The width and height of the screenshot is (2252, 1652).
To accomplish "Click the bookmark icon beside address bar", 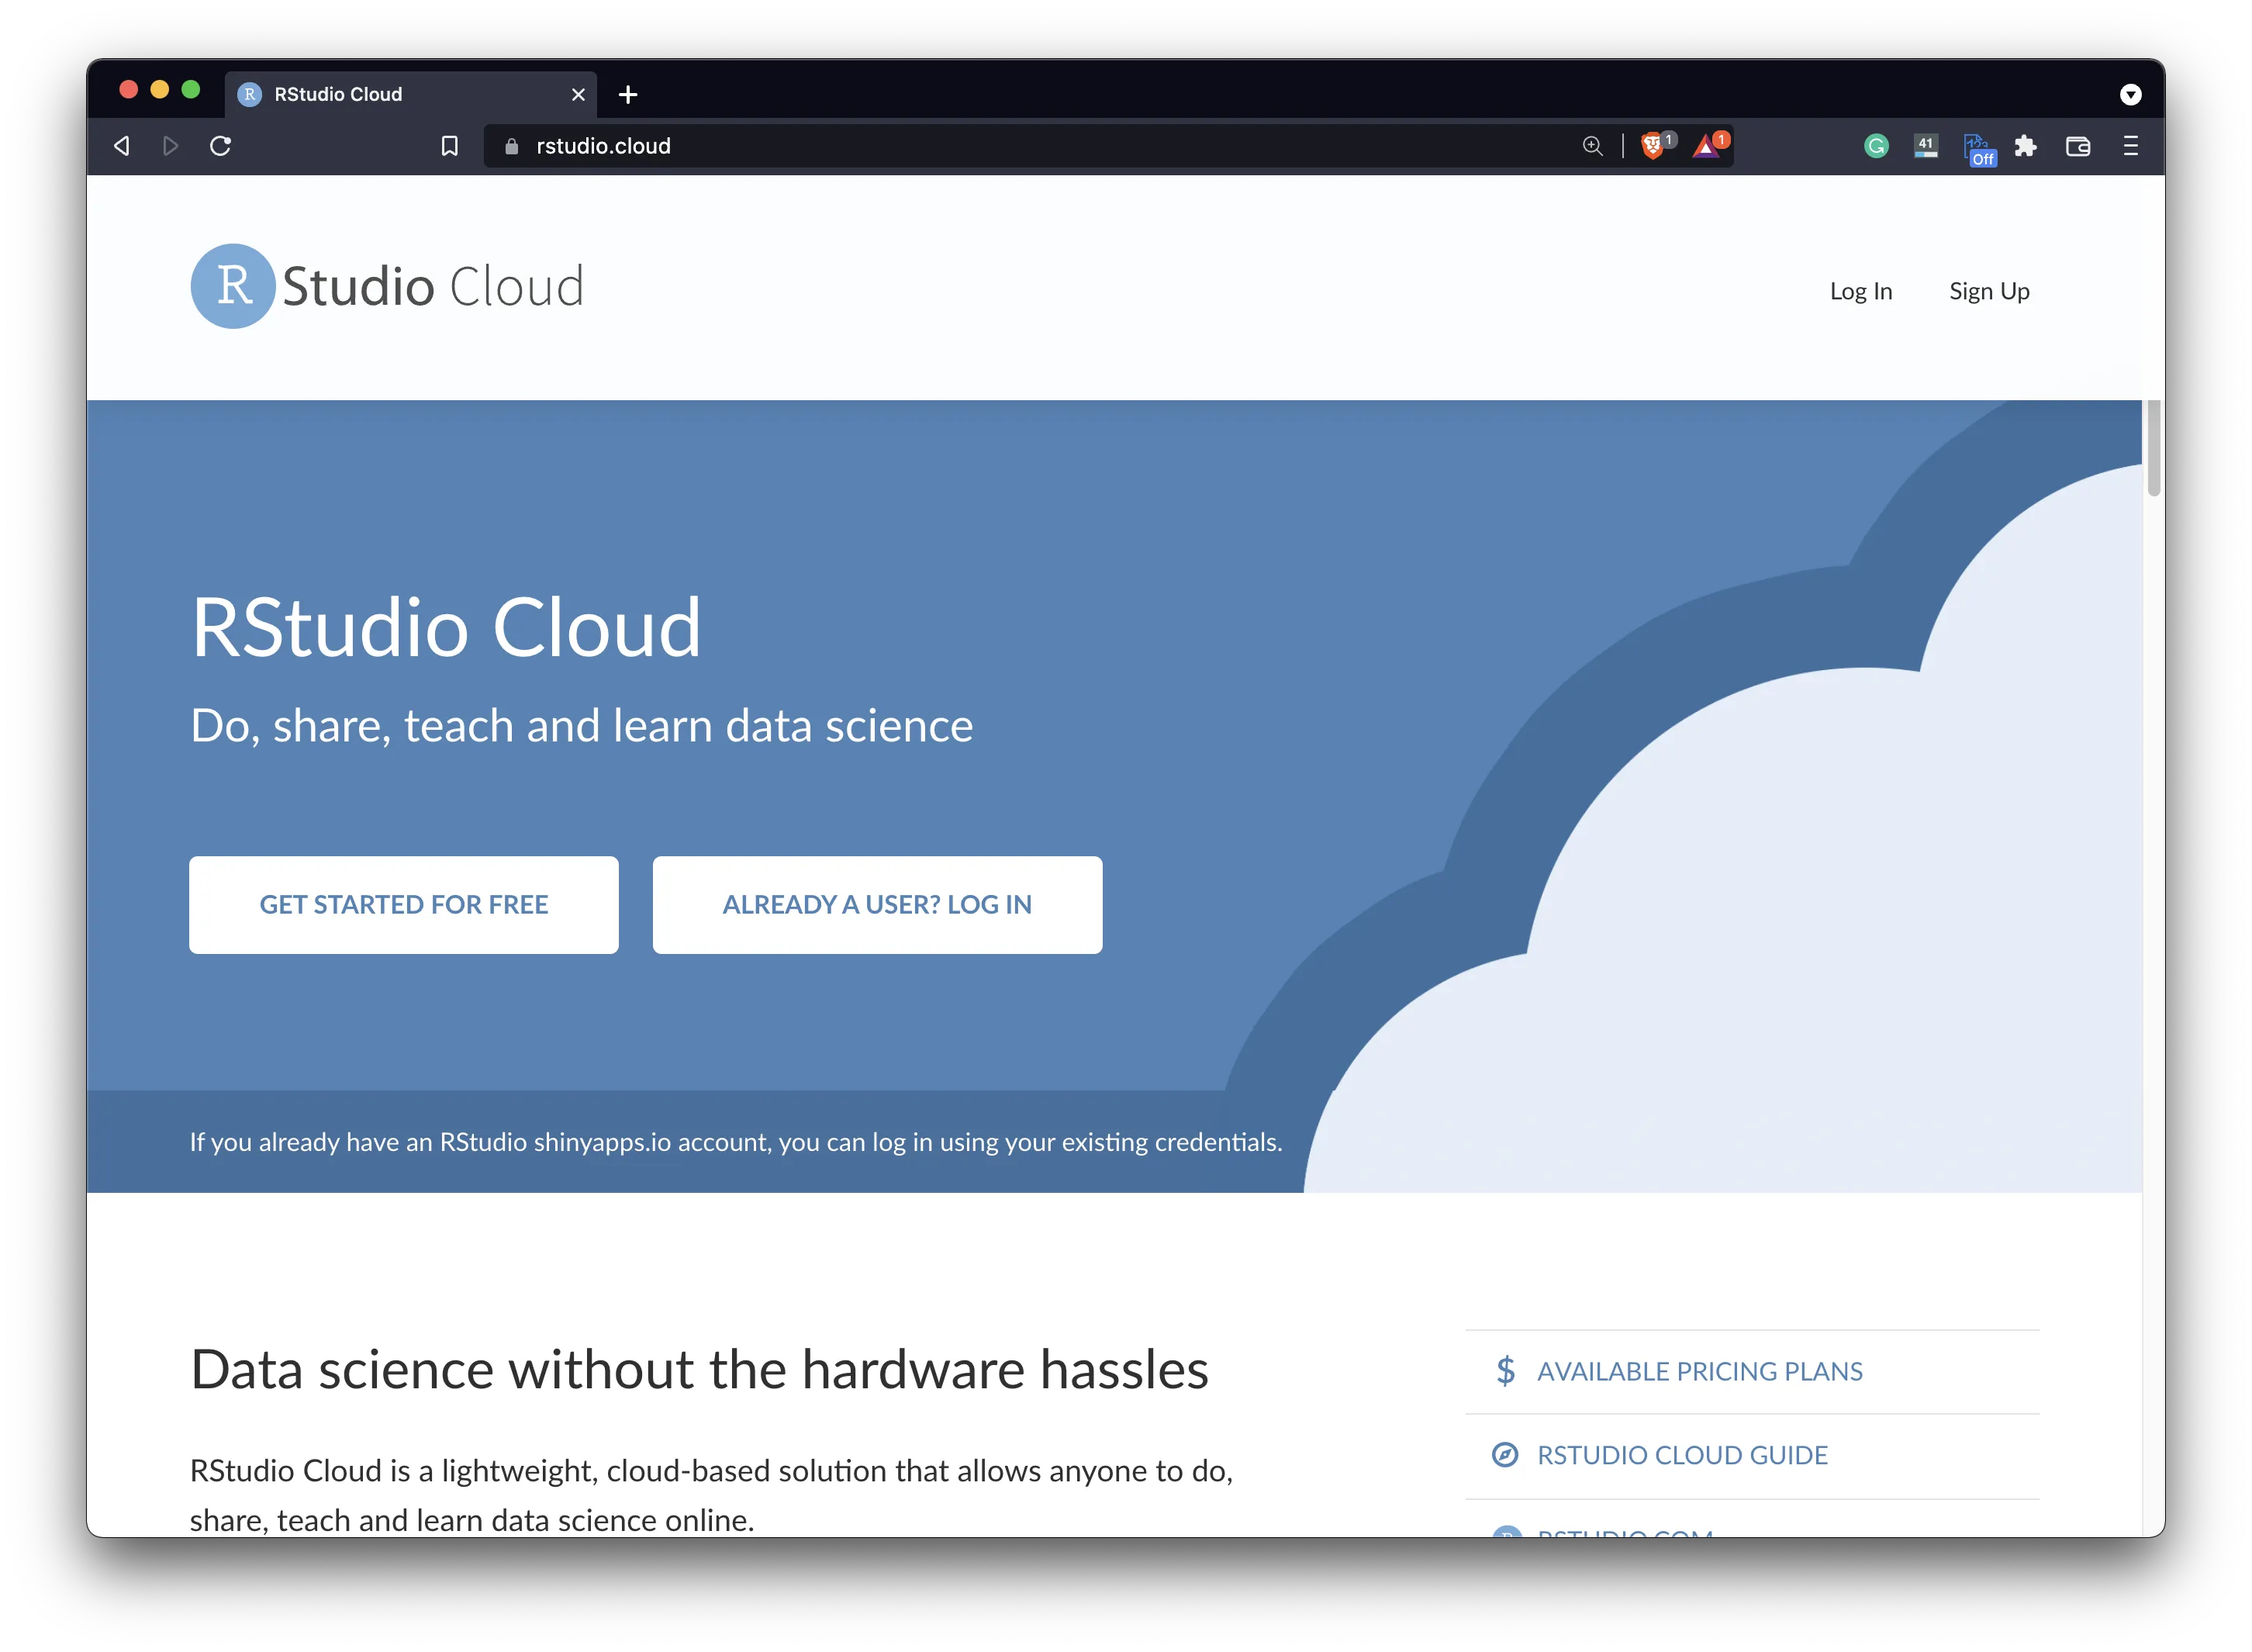I will point(450,147).
